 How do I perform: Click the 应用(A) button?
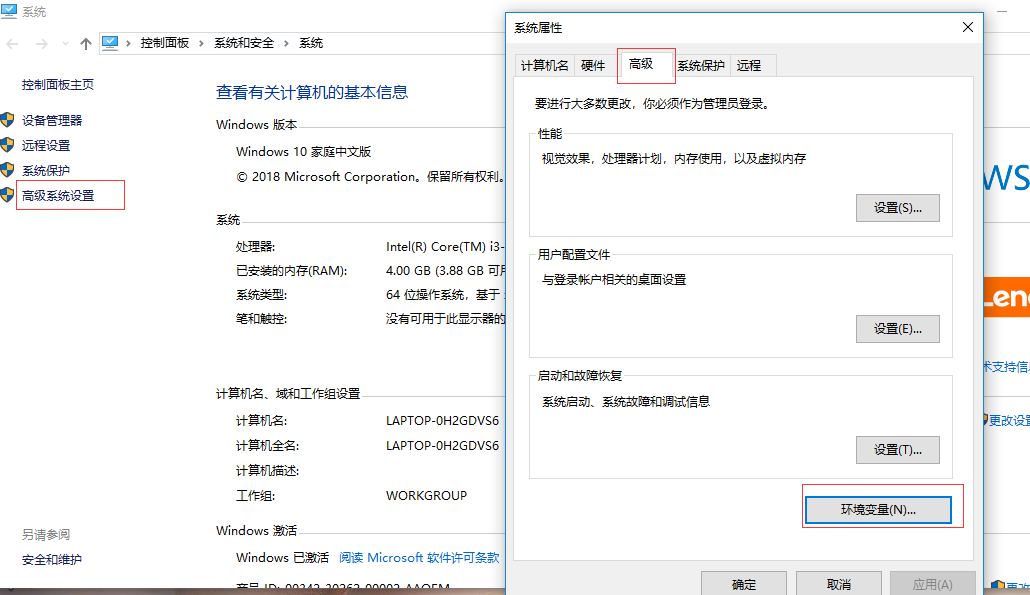932,586
